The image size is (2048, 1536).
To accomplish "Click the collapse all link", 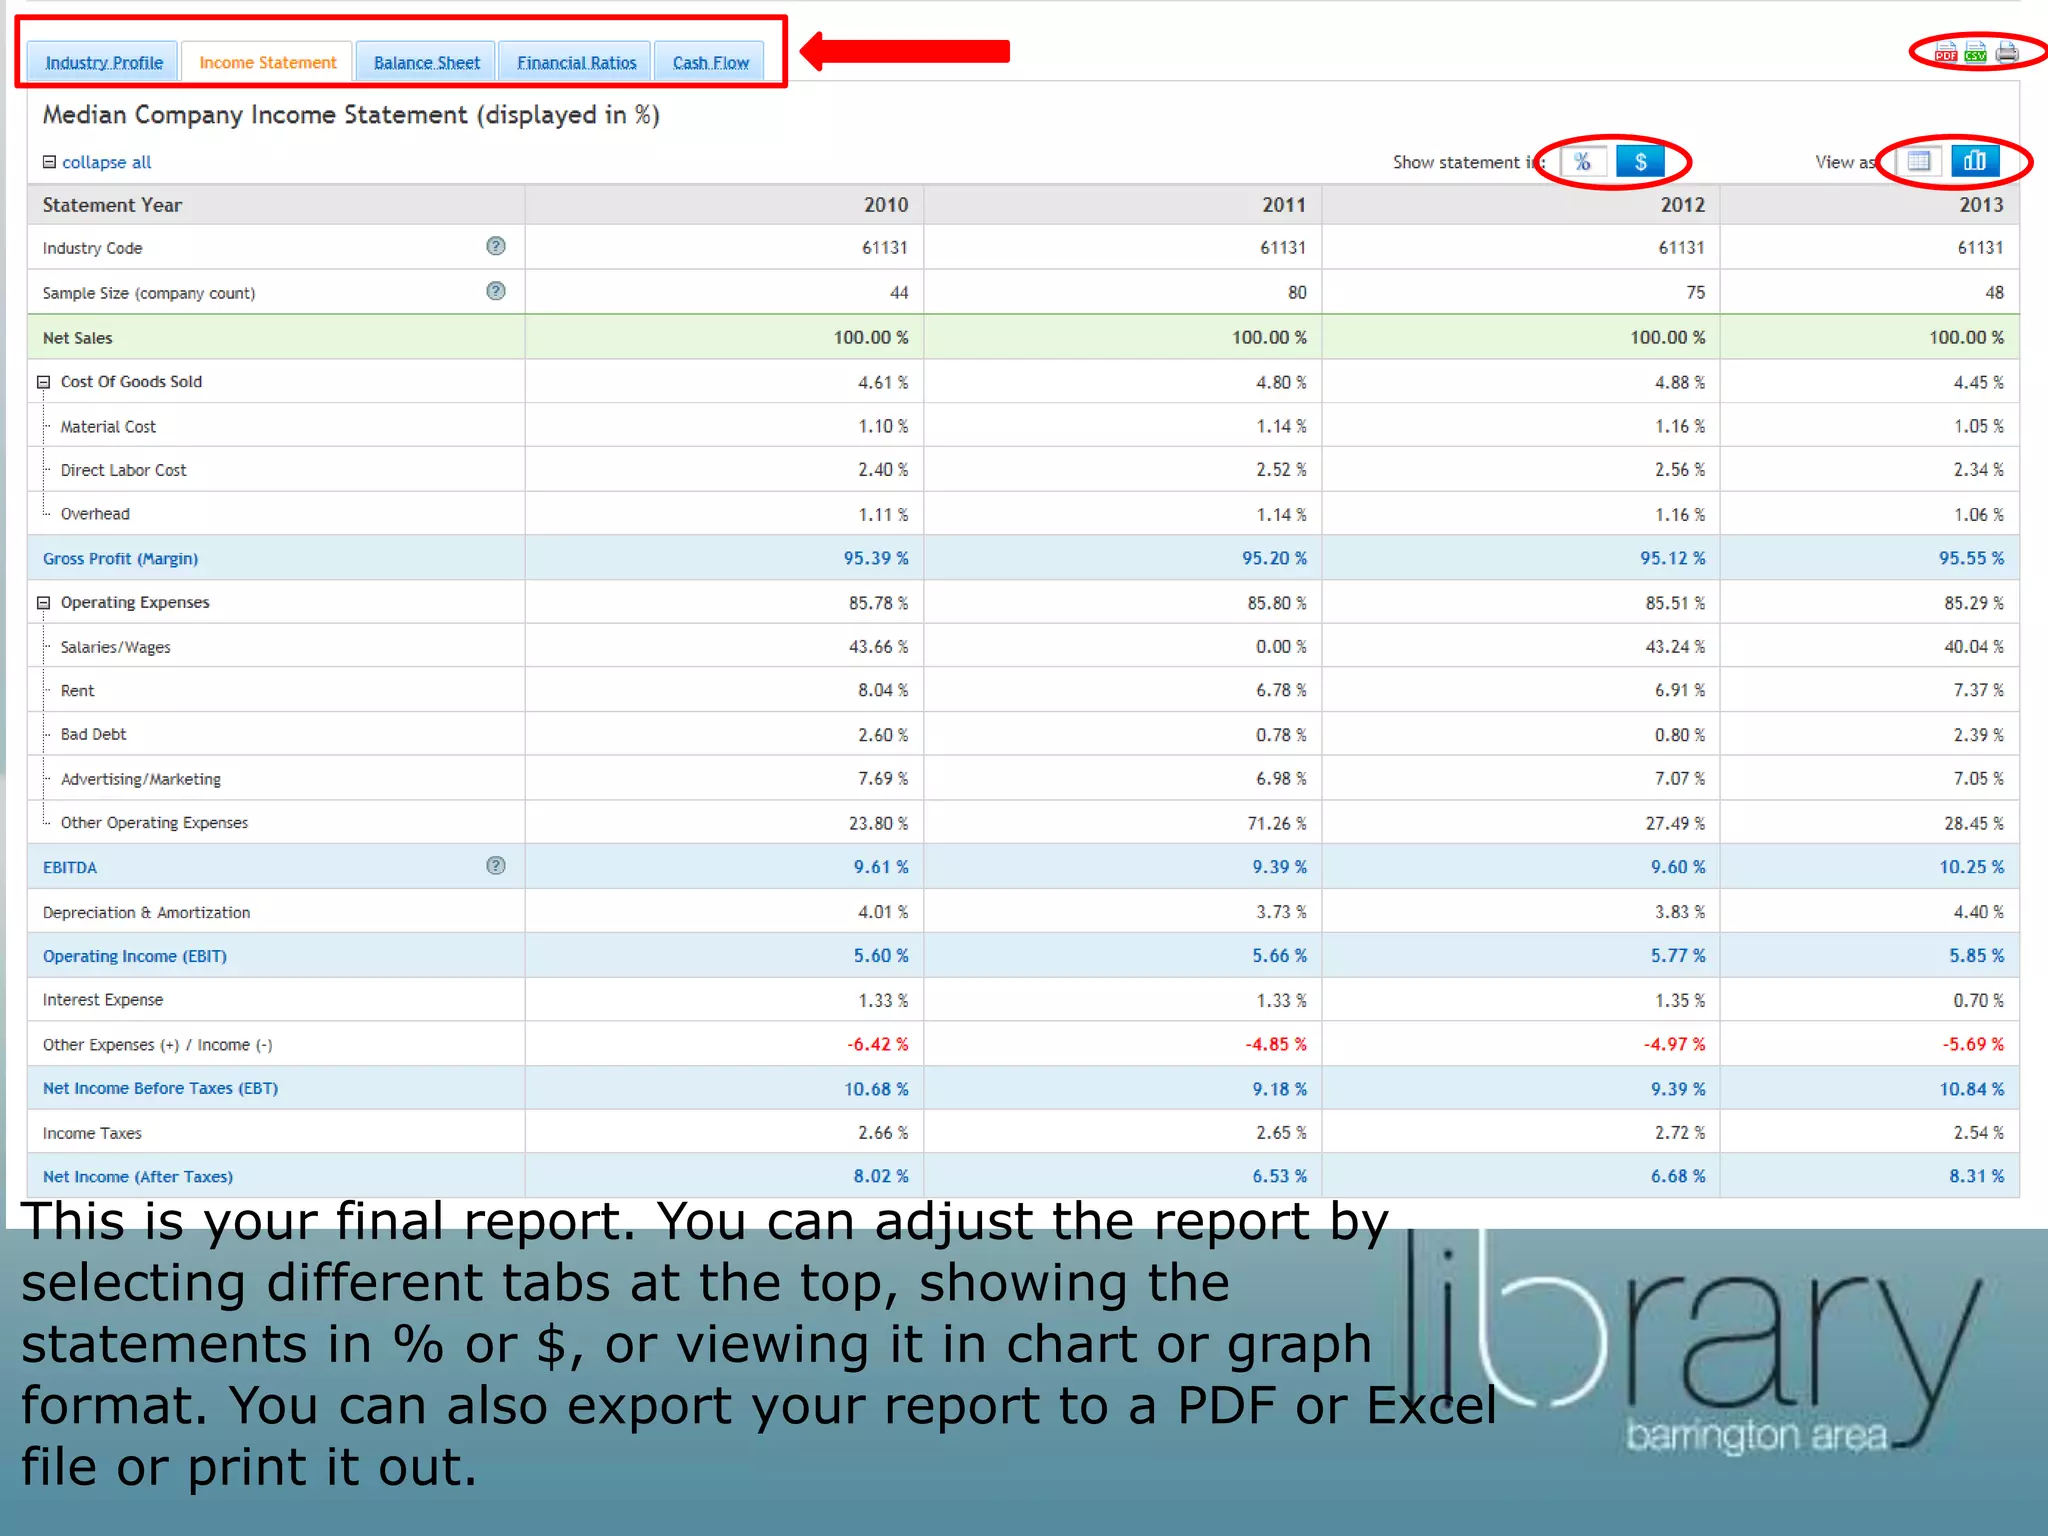I will pyautogui.click(x=106, y=162).
